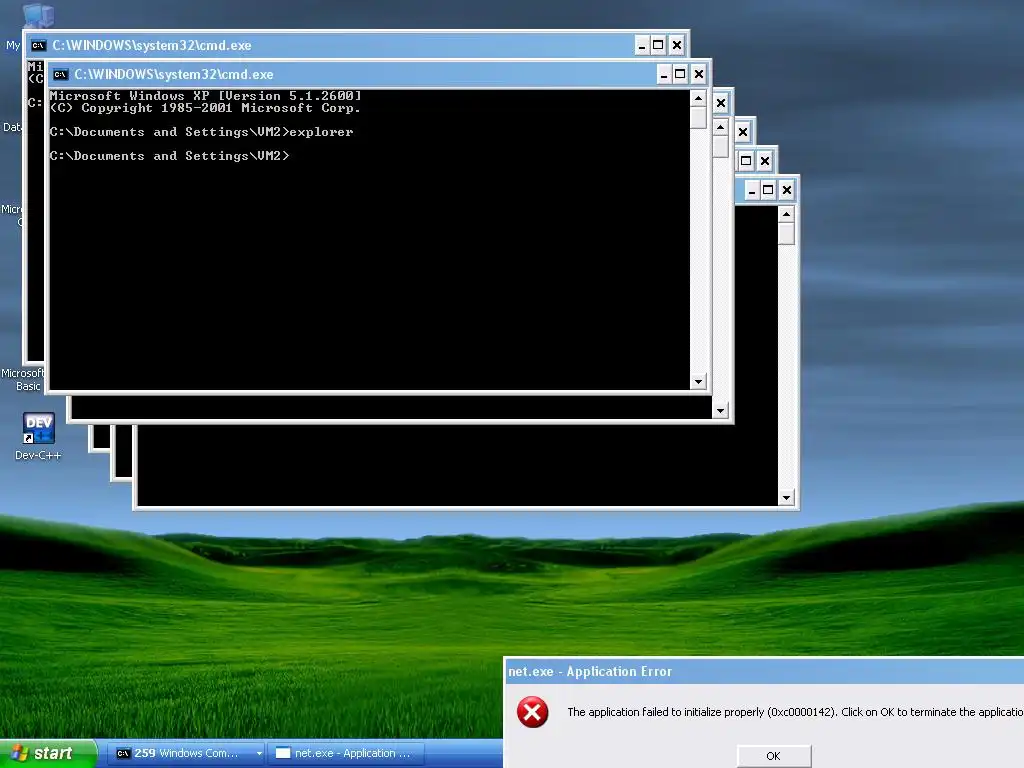The image size is (1024, 768).
Task: Expand taskbar group dropdown arrow
Action: [x=259, y=754]
